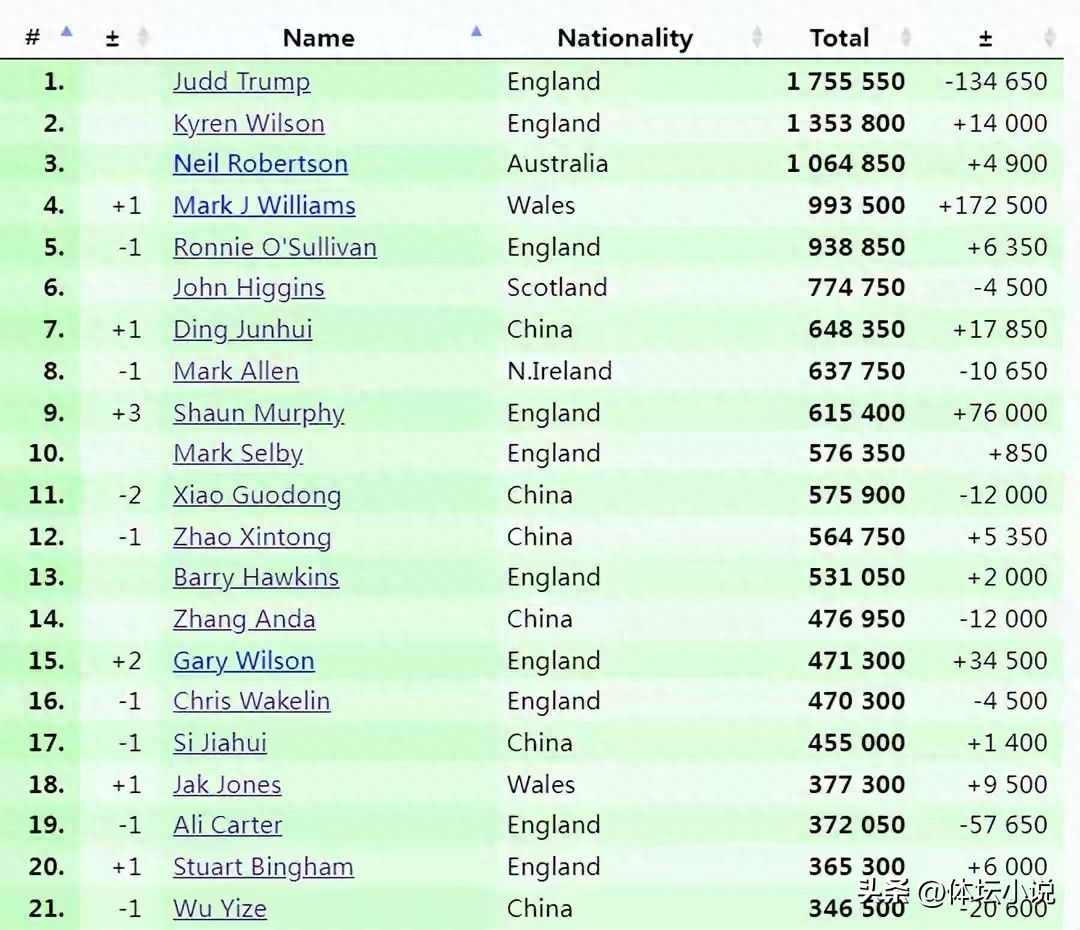The image size is (1080, 930).
Task: Sort table by Nationality column arrows
Action: click(757, 38)
